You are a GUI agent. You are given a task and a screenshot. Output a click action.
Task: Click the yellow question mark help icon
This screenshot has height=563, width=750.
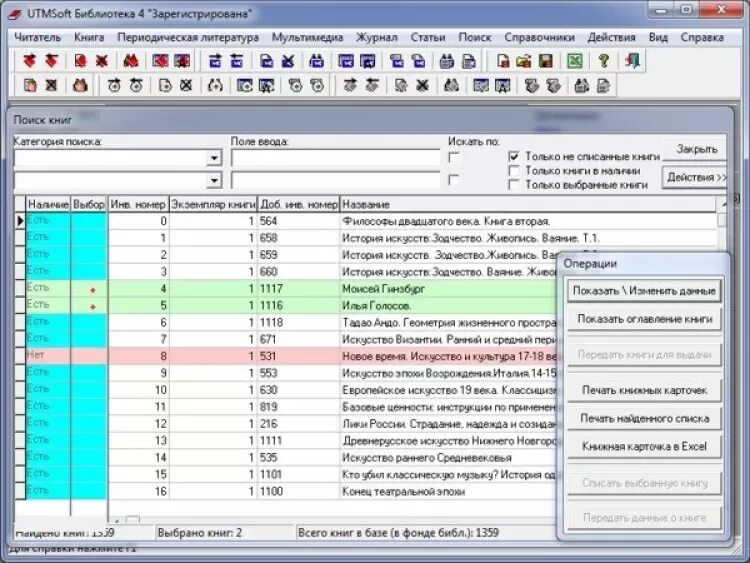pyautogui.click(x=604, y=61)
